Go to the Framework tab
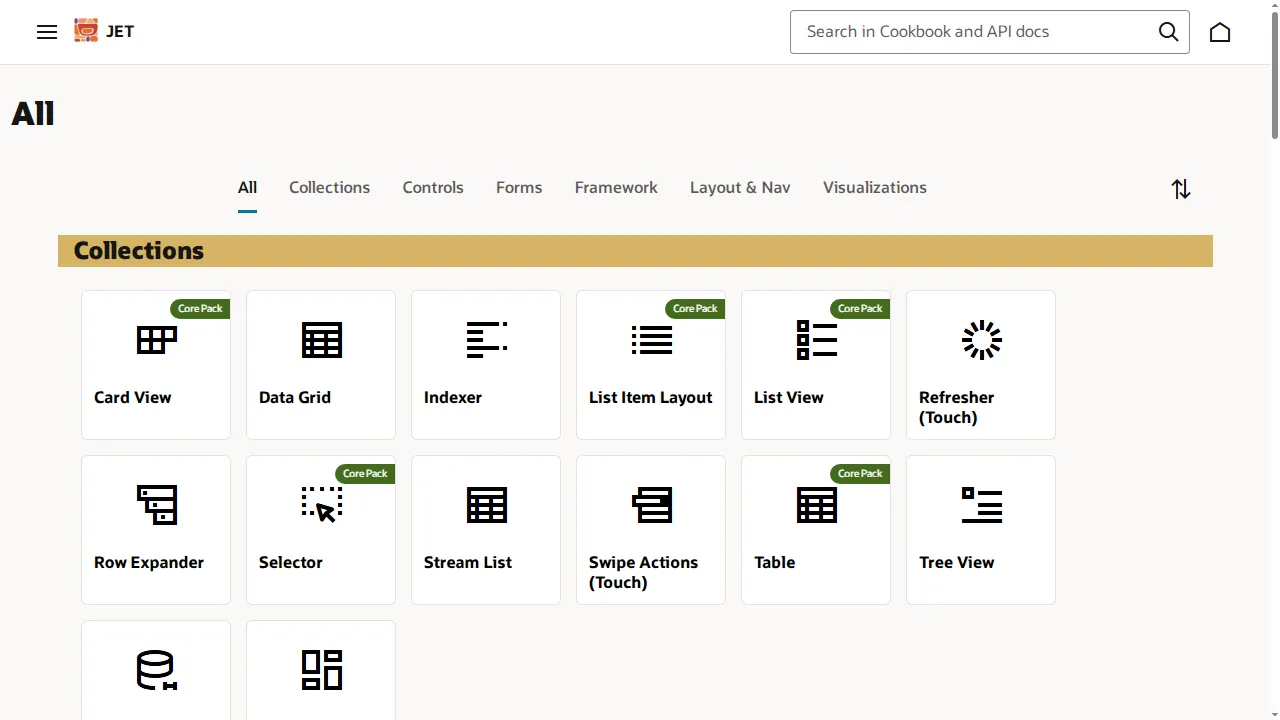Viewport: 1280px width, 720px height. tap(616, 188)
